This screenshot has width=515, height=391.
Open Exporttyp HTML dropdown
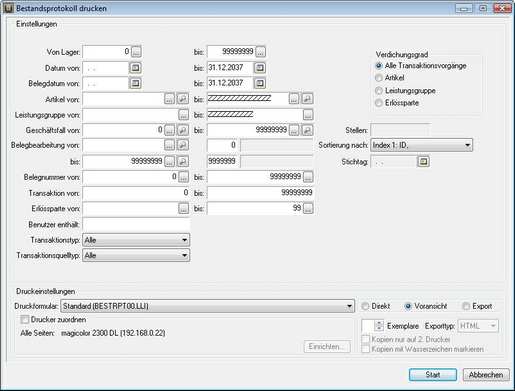click(478, 326)
